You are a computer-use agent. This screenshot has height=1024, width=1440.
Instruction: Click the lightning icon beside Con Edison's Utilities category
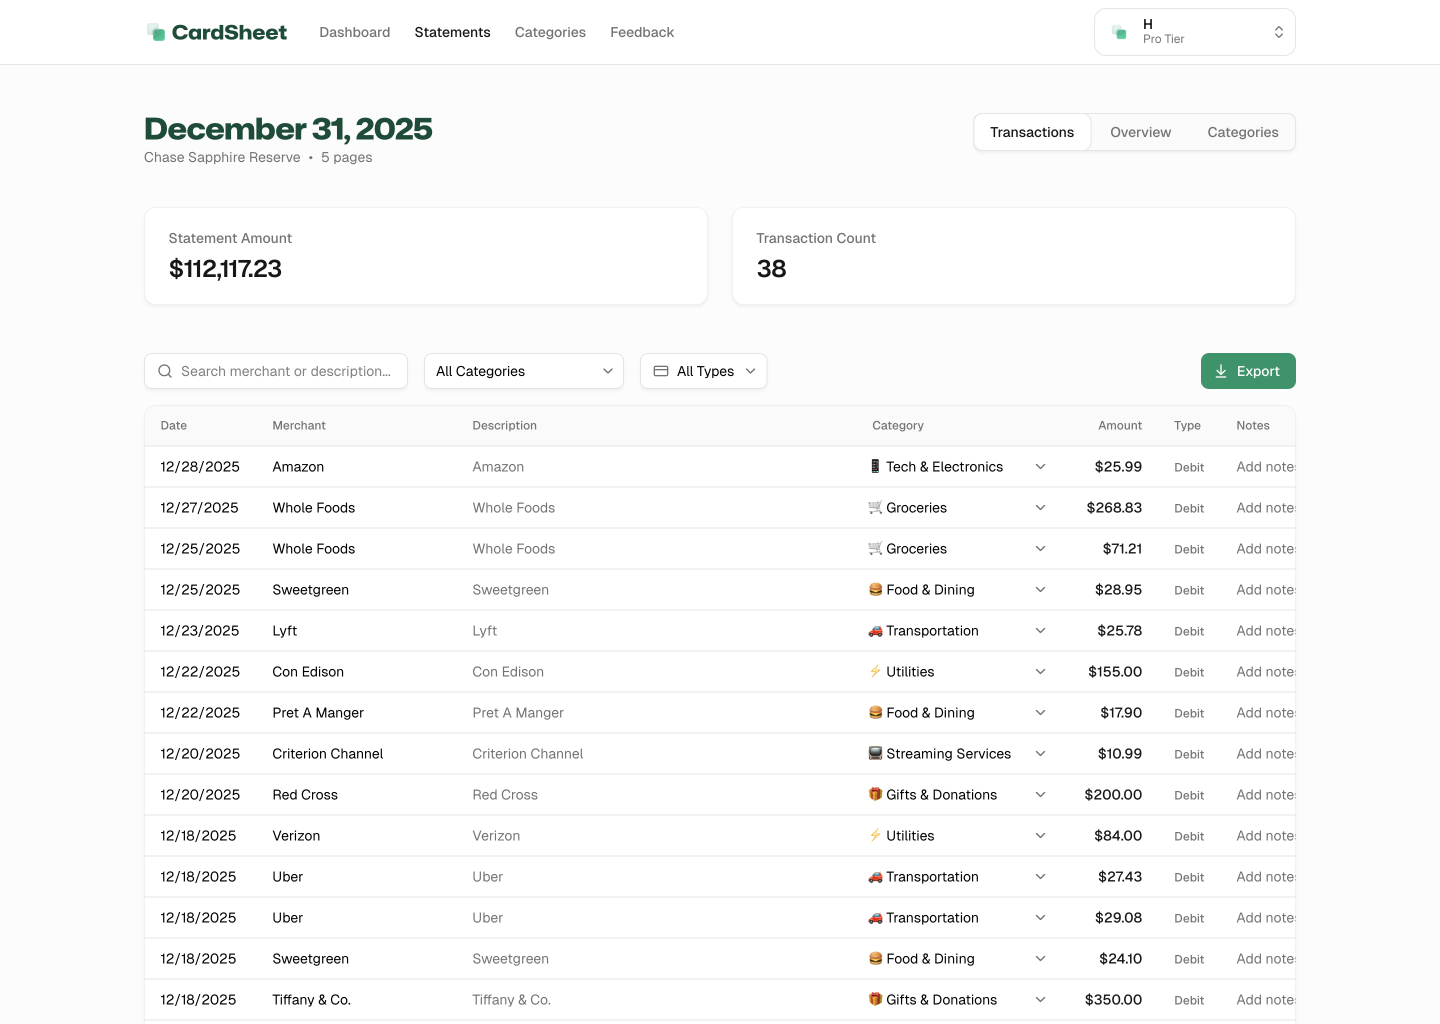[877, 671]
